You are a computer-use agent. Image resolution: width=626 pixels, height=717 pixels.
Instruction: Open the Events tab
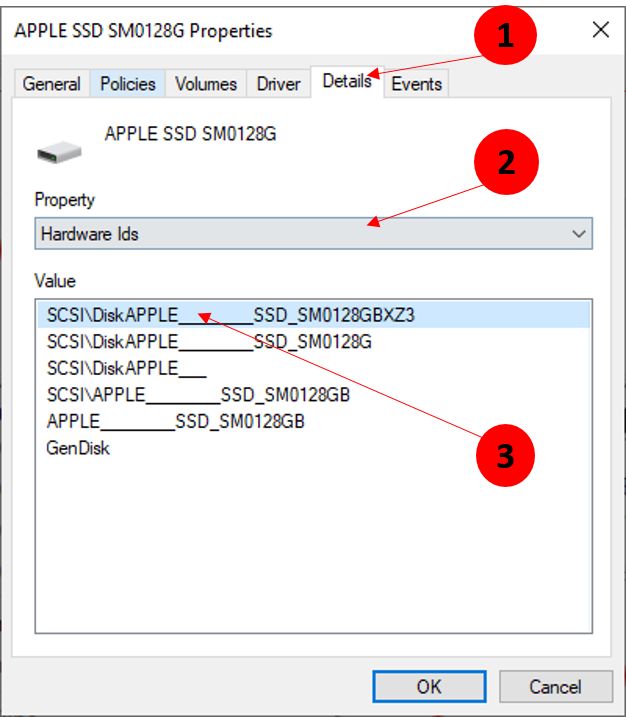click(417, 84)
